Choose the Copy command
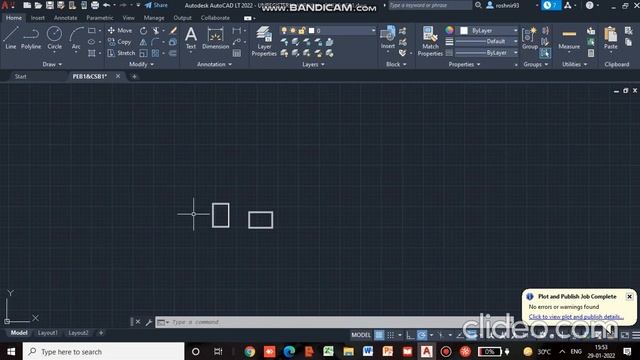The height and width of the screenshot is (360, 640). tap(119, 42)
